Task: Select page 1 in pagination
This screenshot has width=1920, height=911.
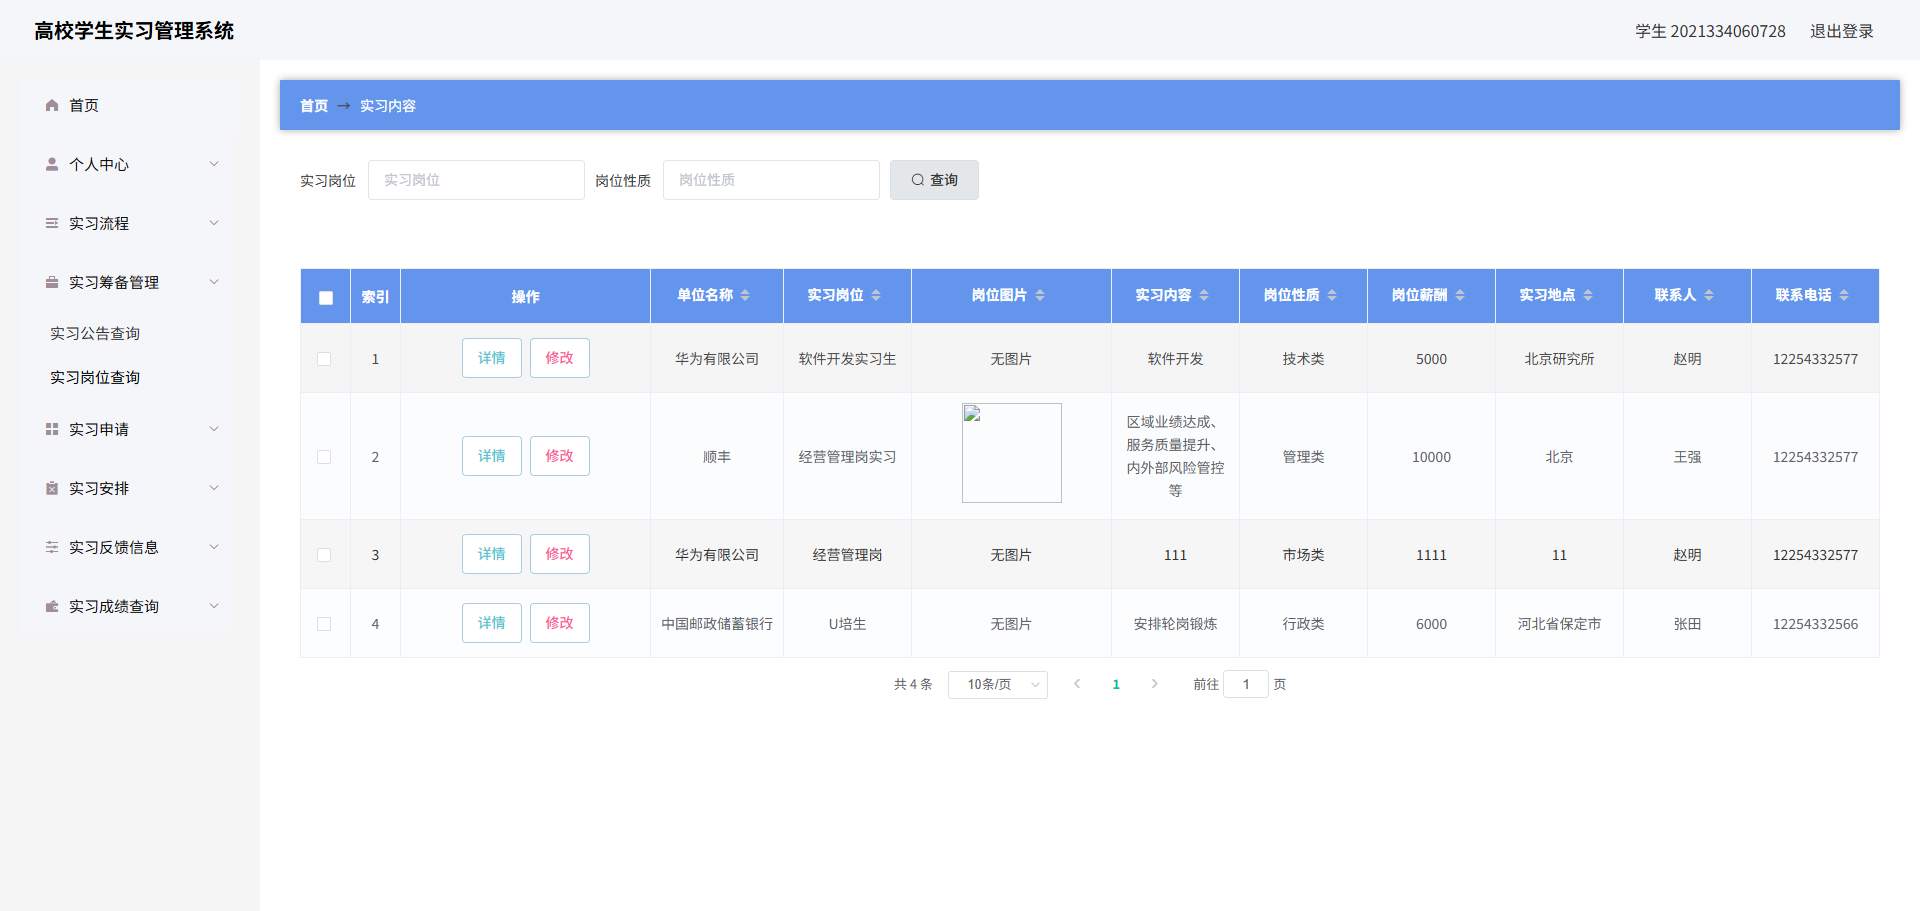Action: [x=1116, y=684]
